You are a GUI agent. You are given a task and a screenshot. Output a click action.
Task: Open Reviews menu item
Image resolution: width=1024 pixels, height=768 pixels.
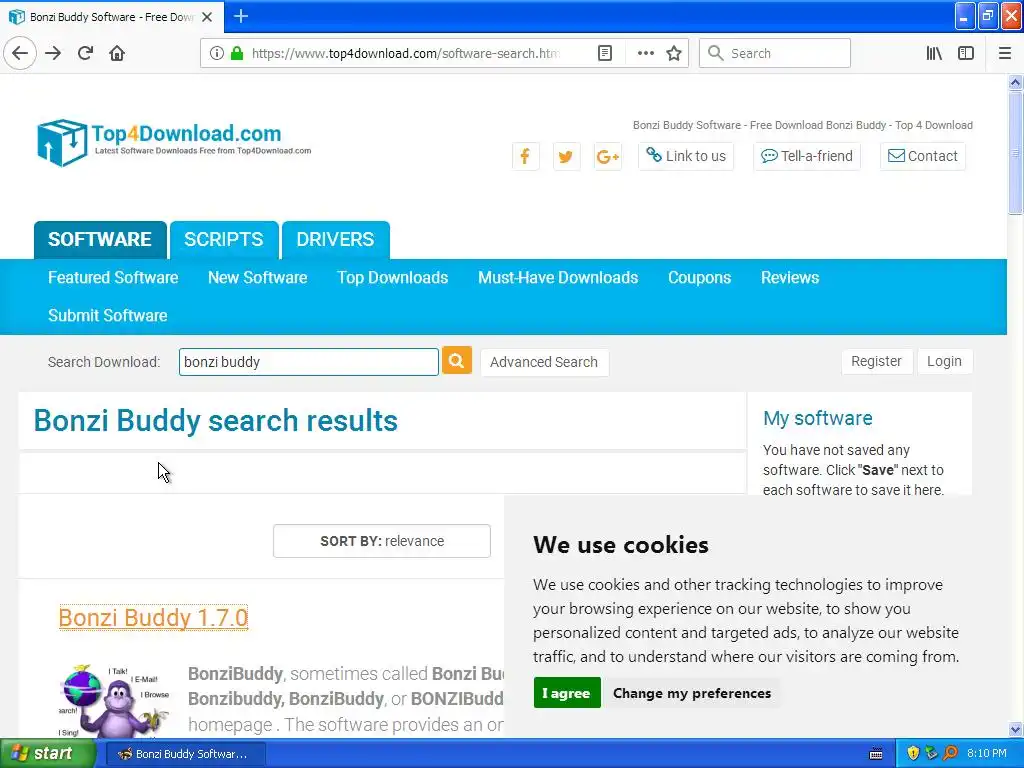[x=790, y=278]
